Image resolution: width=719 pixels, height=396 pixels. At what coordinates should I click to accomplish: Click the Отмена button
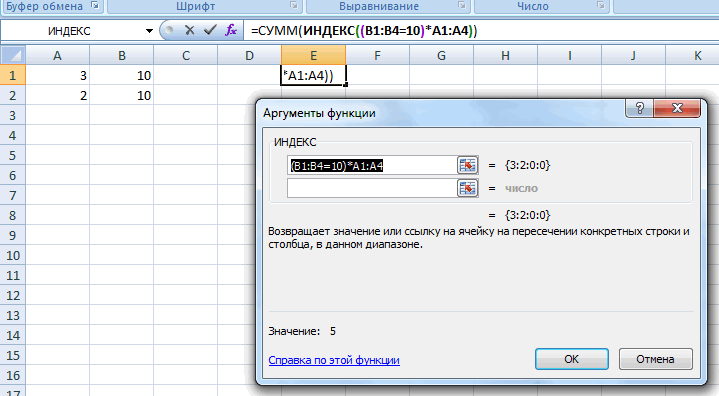pyautogui.click(x=655, y=359)
